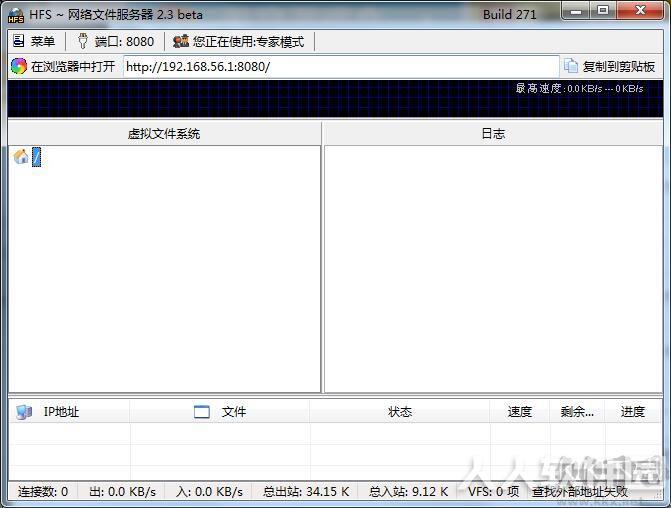Click 出: 0.0 KB/s status entry
Screen dimensions: 671x508
tap(122, 491)
